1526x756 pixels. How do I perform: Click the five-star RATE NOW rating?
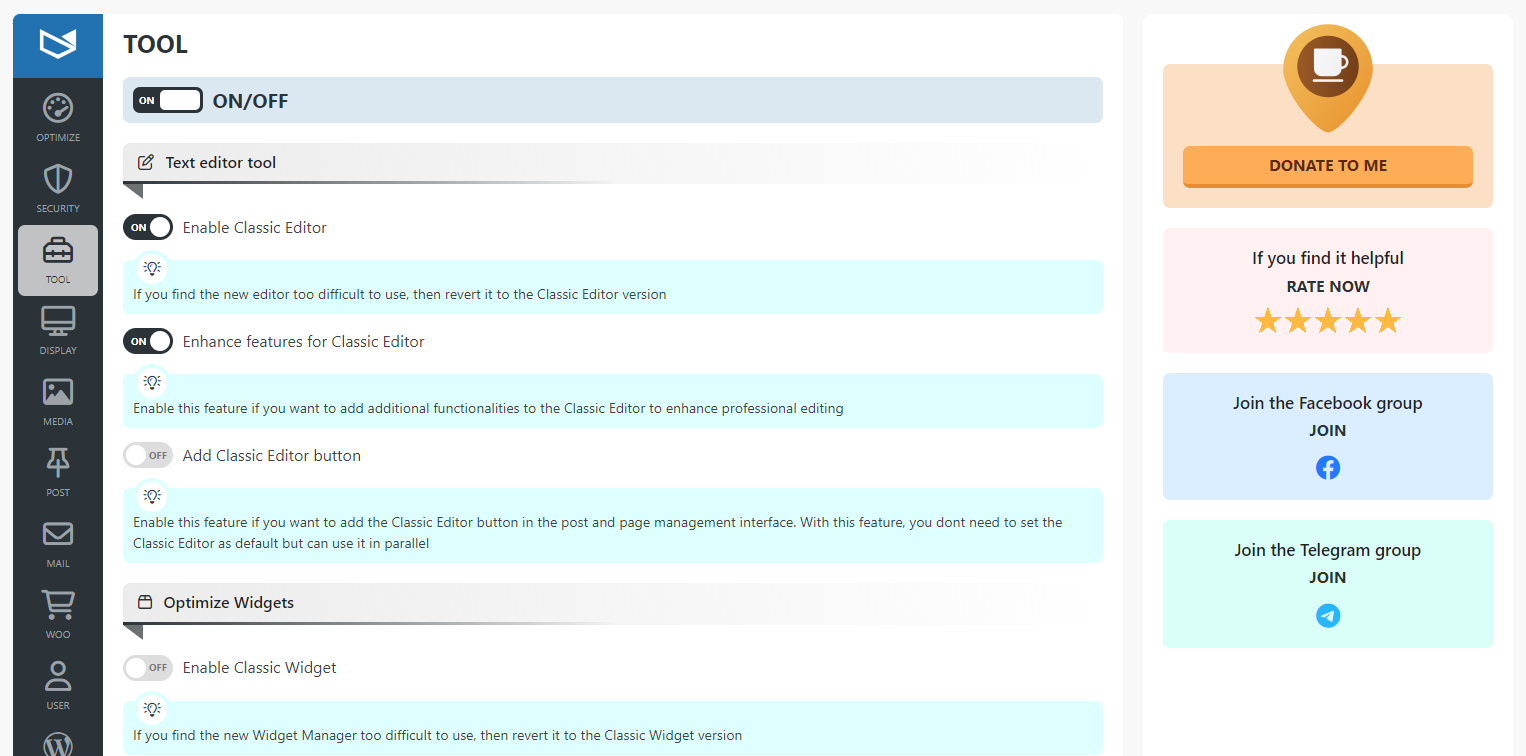click(1328, 321)
